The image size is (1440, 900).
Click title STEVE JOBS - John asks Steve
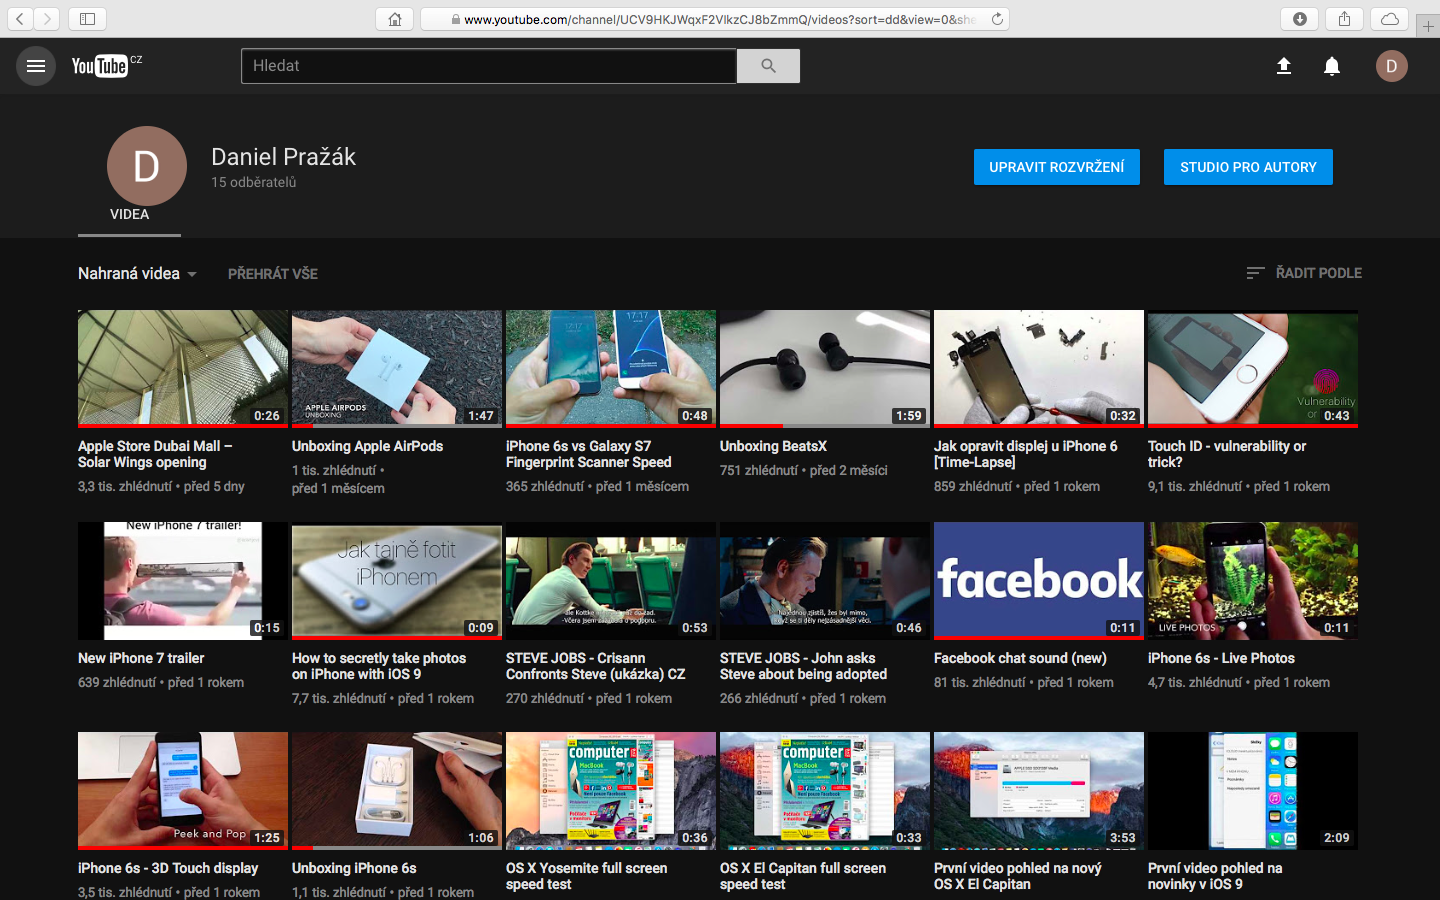point(804,666)
